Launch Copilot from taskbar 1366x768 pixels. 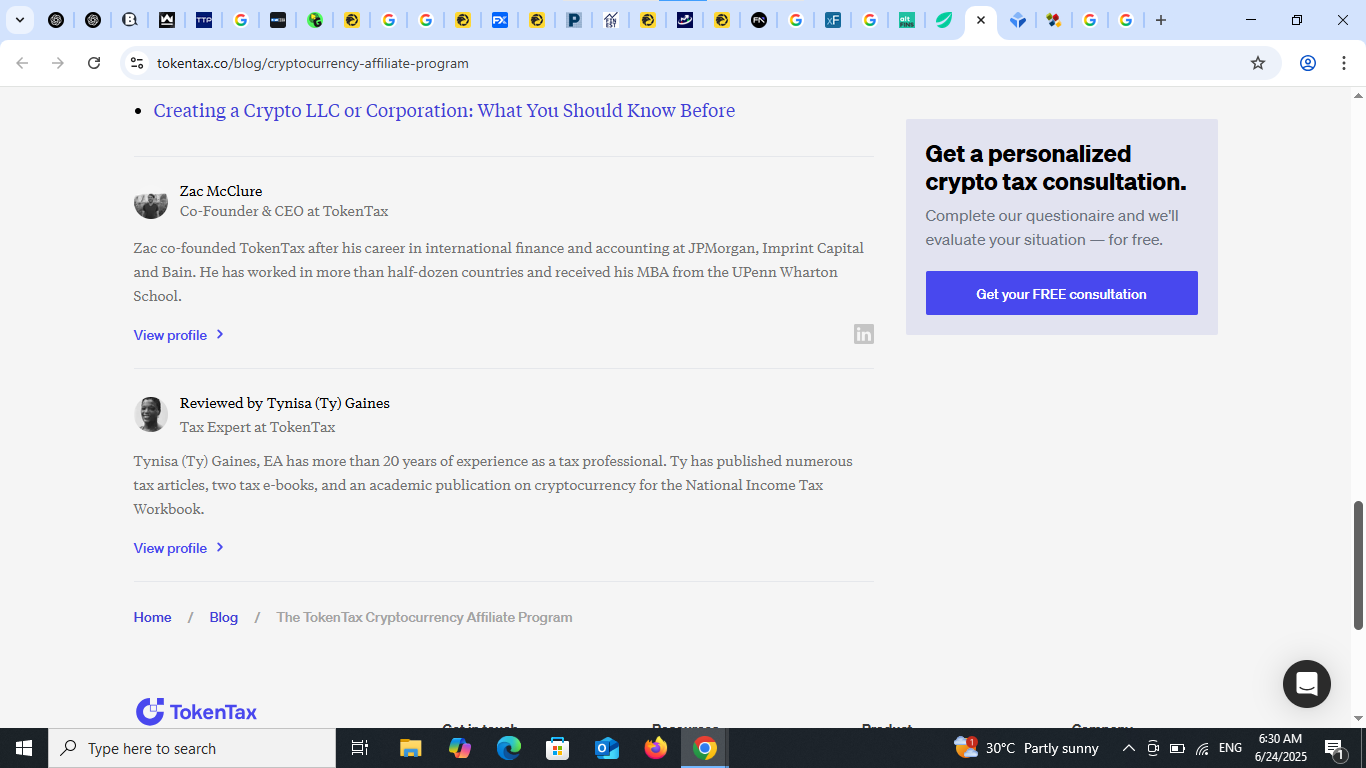pyautogui.click(x=460, y=748)
